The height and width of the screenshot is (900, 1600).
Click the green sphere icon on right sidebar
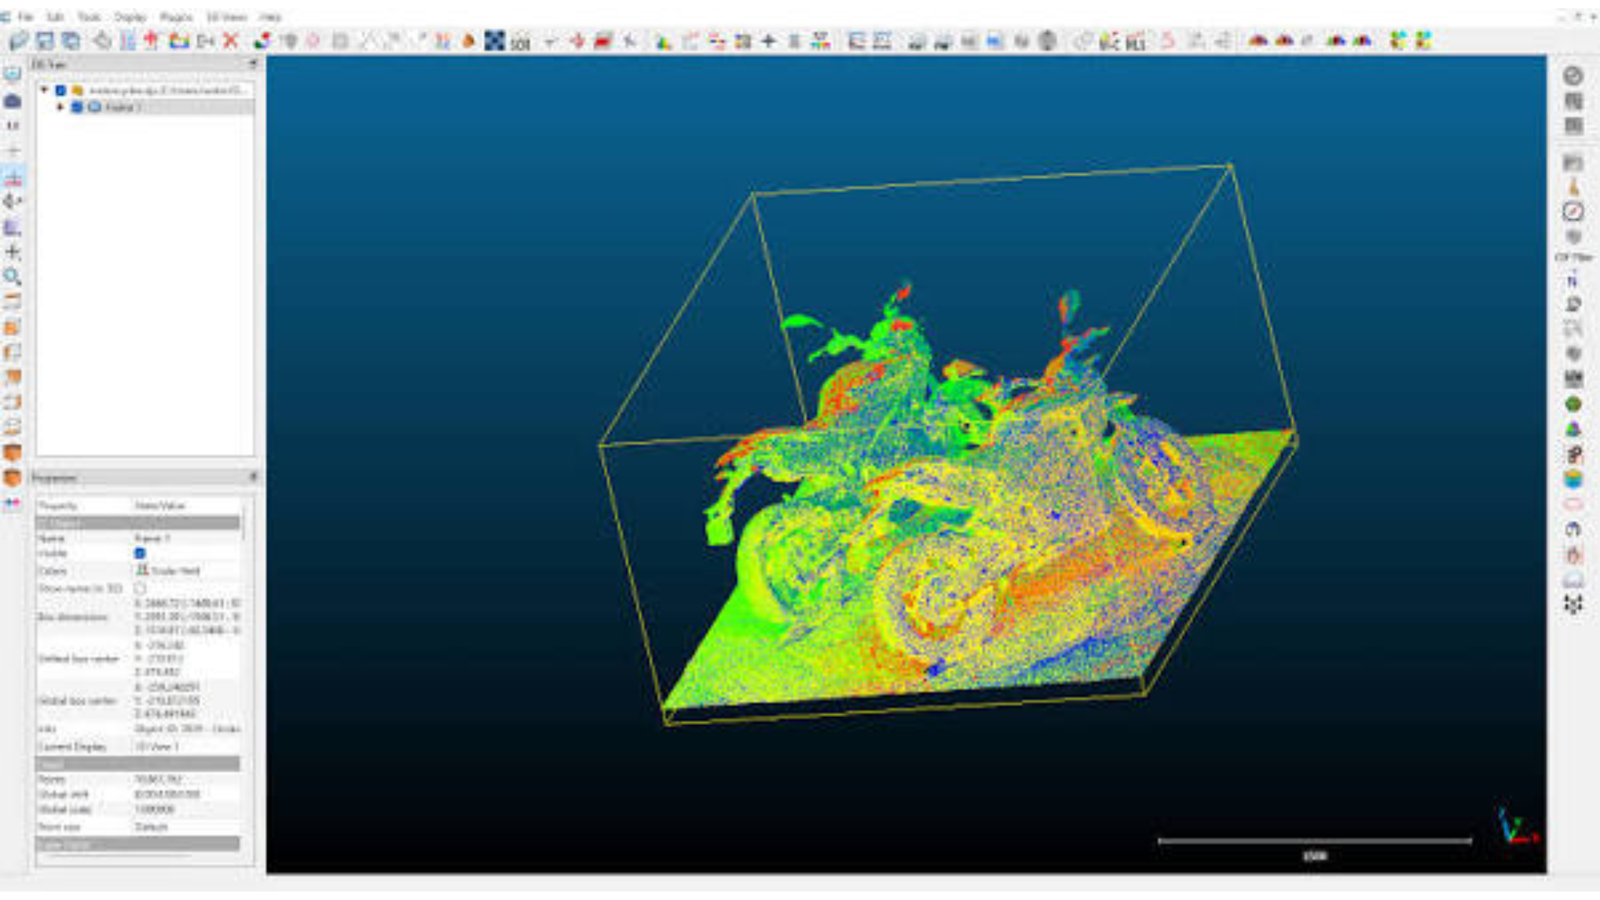point(1573,404)
